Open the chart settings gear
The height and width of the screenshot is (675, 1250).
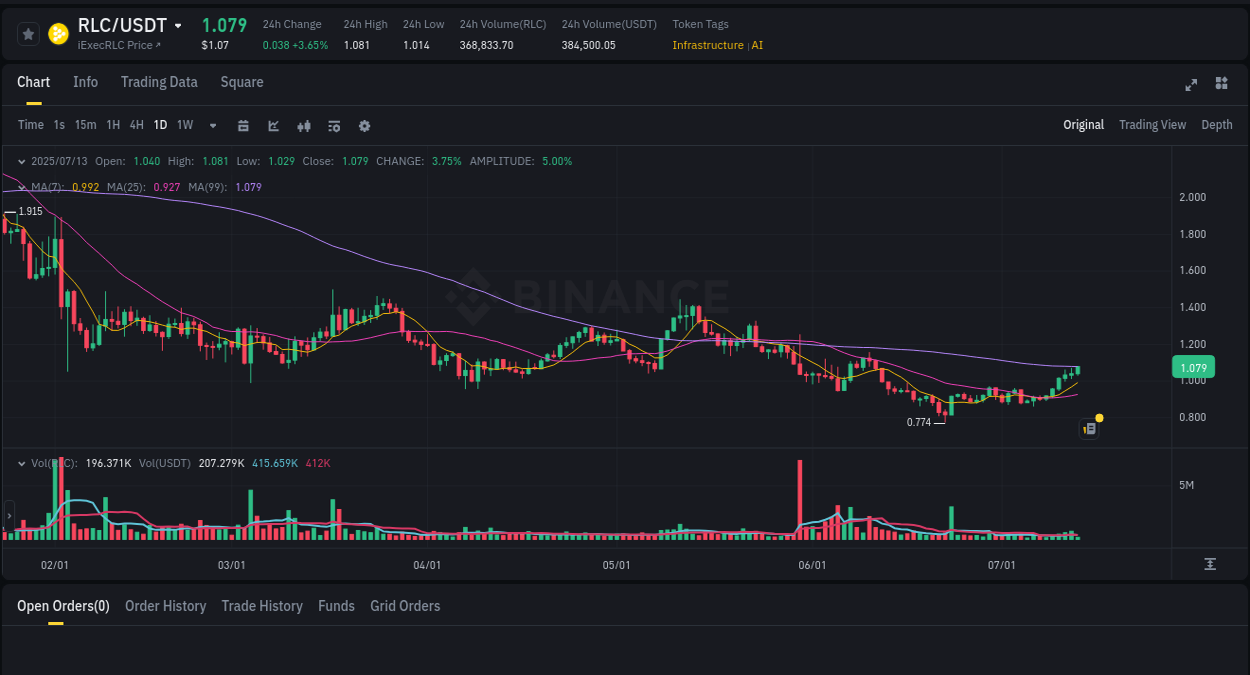click(x=364, y=125)
